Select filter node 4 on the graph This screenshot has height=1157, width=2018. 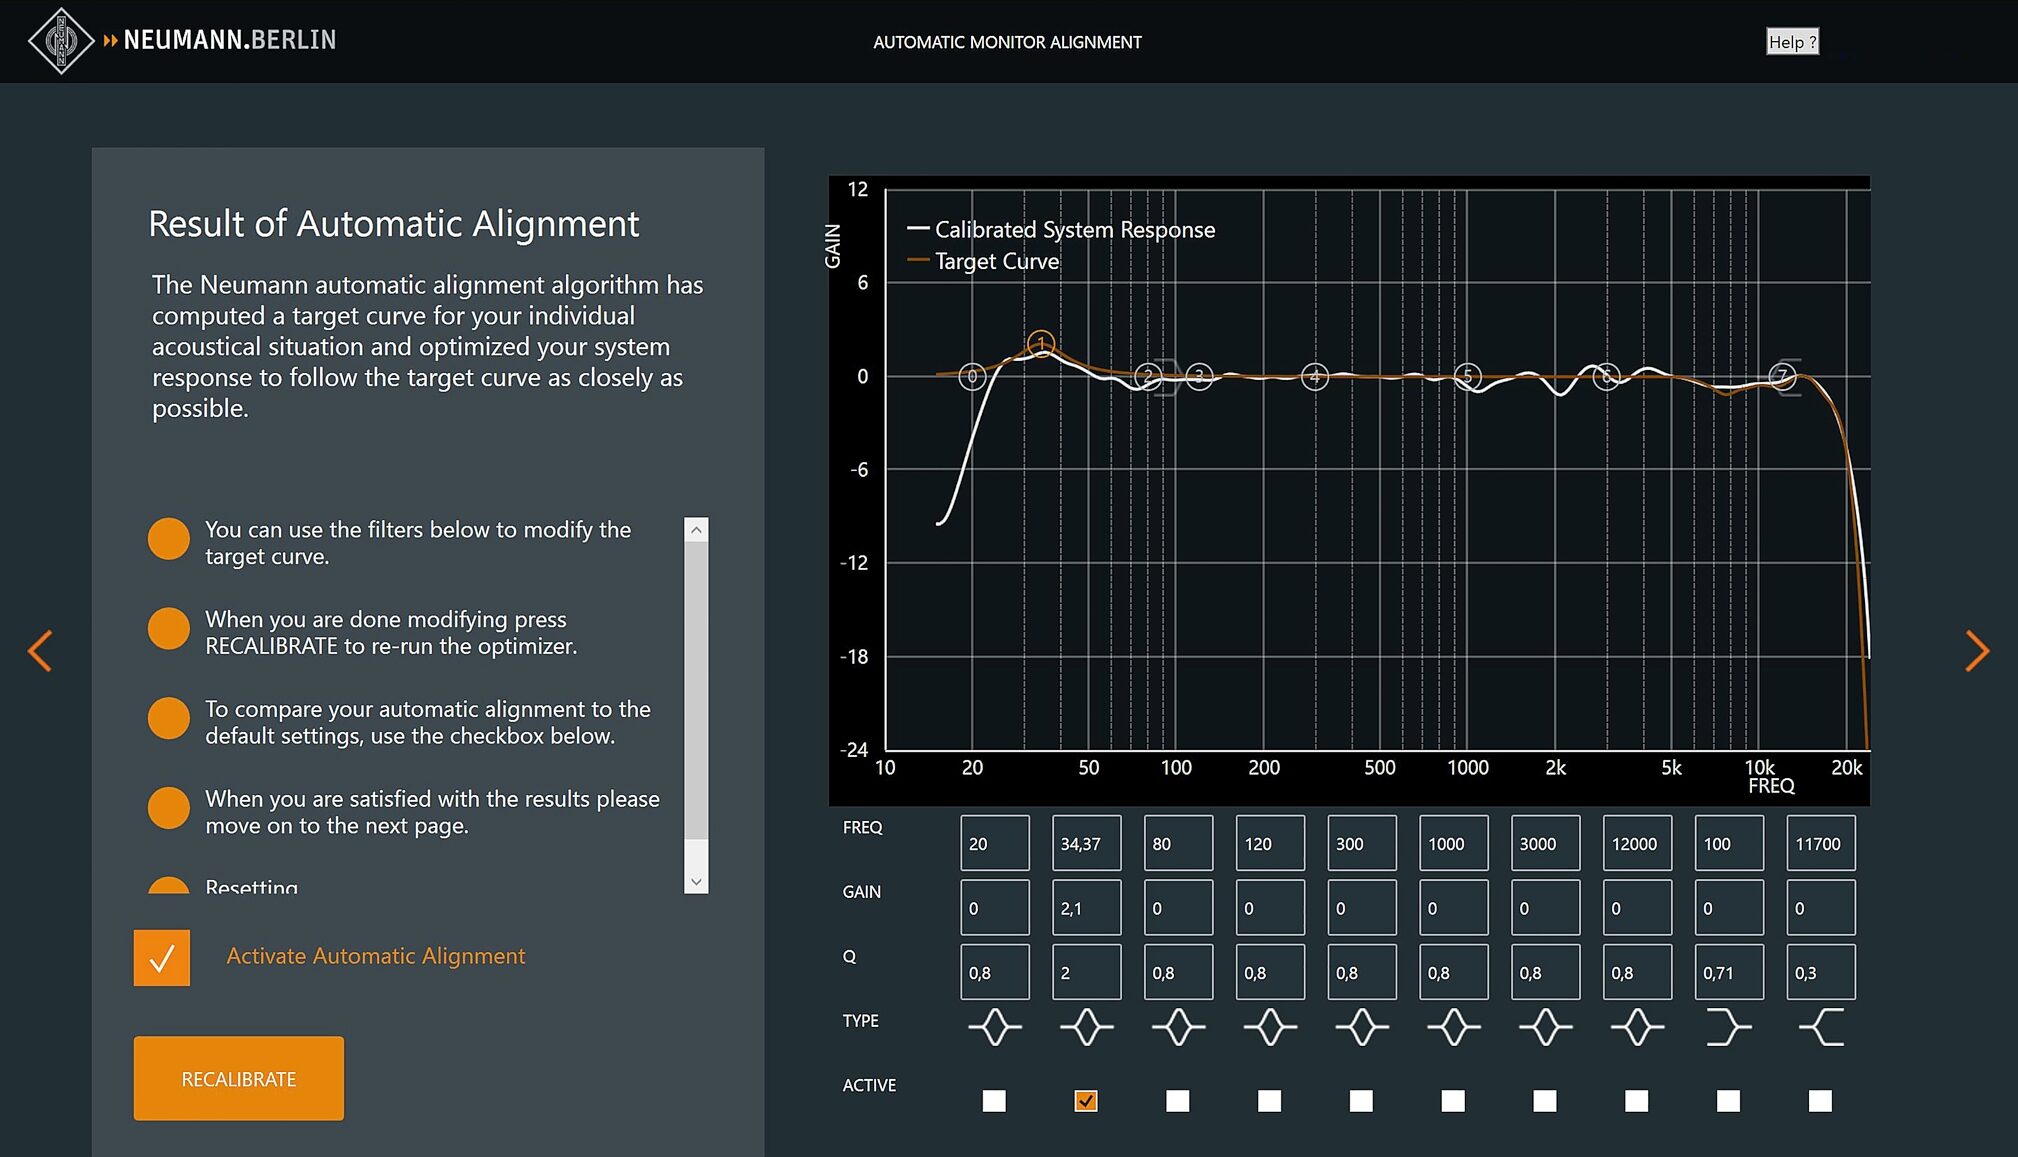pos(1315,376)
